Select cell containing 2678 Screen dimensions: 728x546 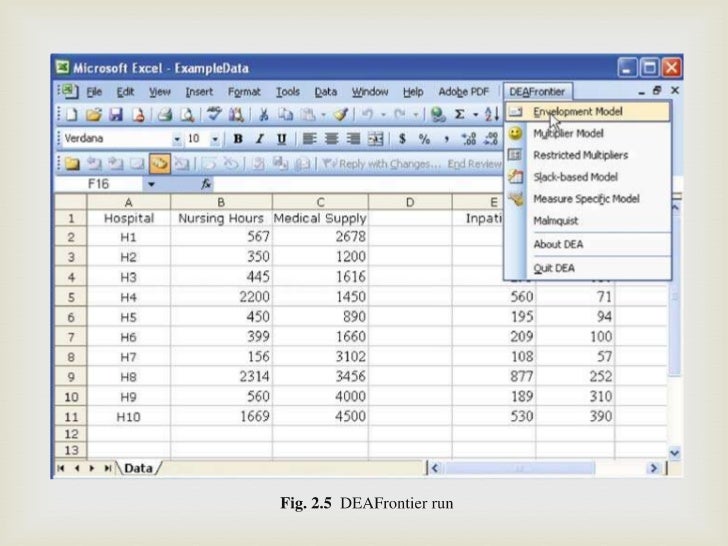pos(320,237)
